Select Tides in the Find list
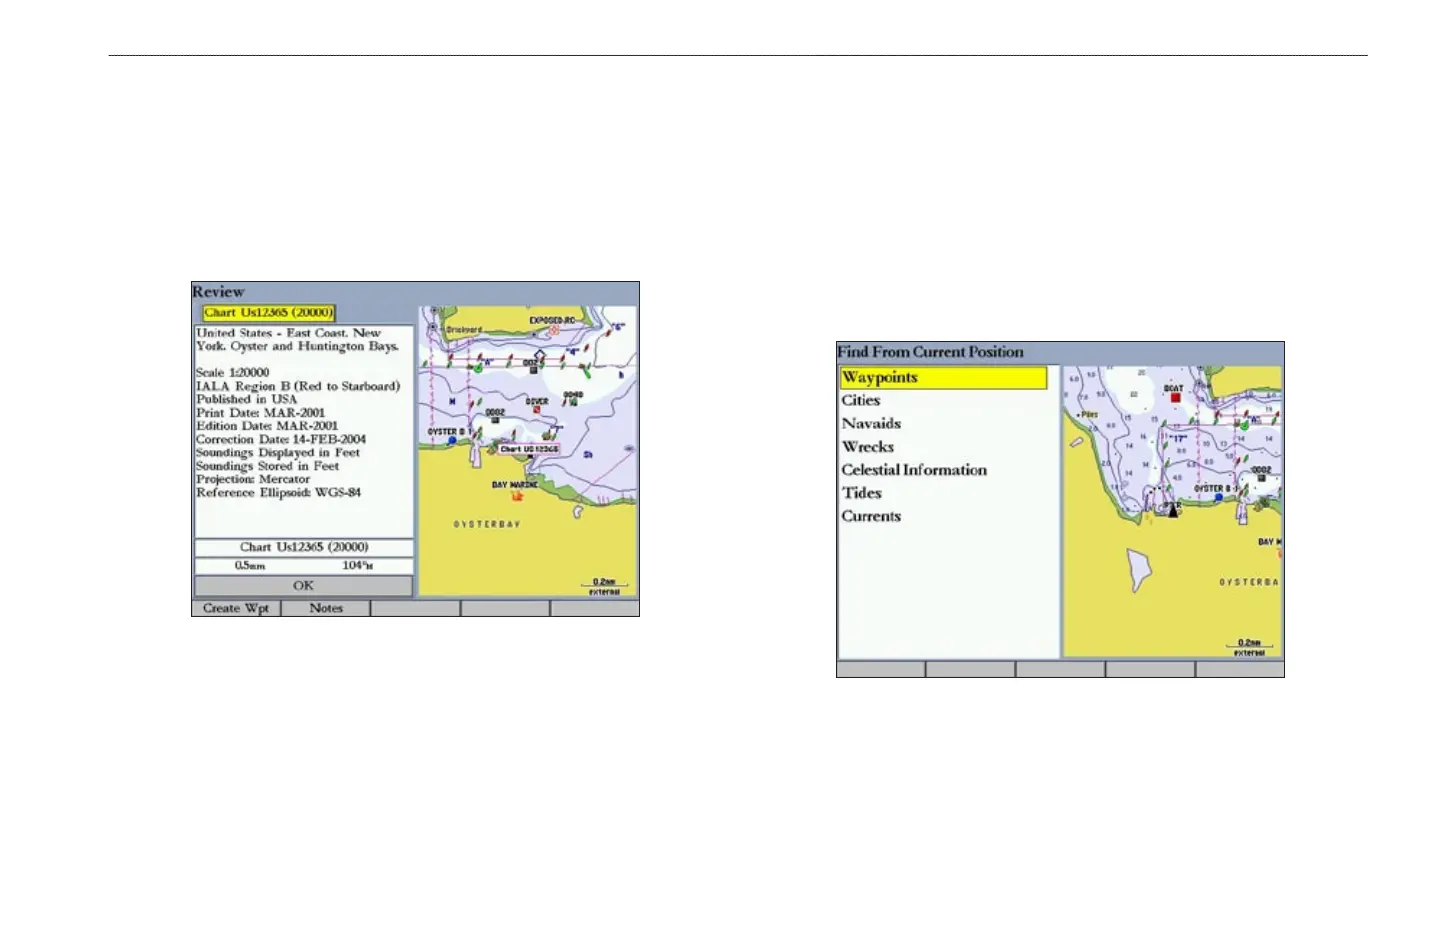This screenshot has width=1440, height=936. pyautogui.click(x=861, y=493)
